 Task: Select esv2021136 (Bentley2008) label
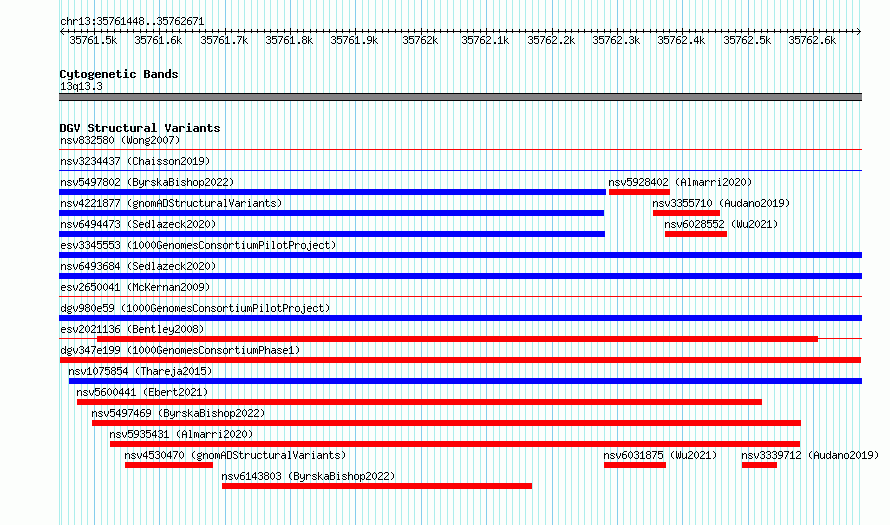[132, 329]
